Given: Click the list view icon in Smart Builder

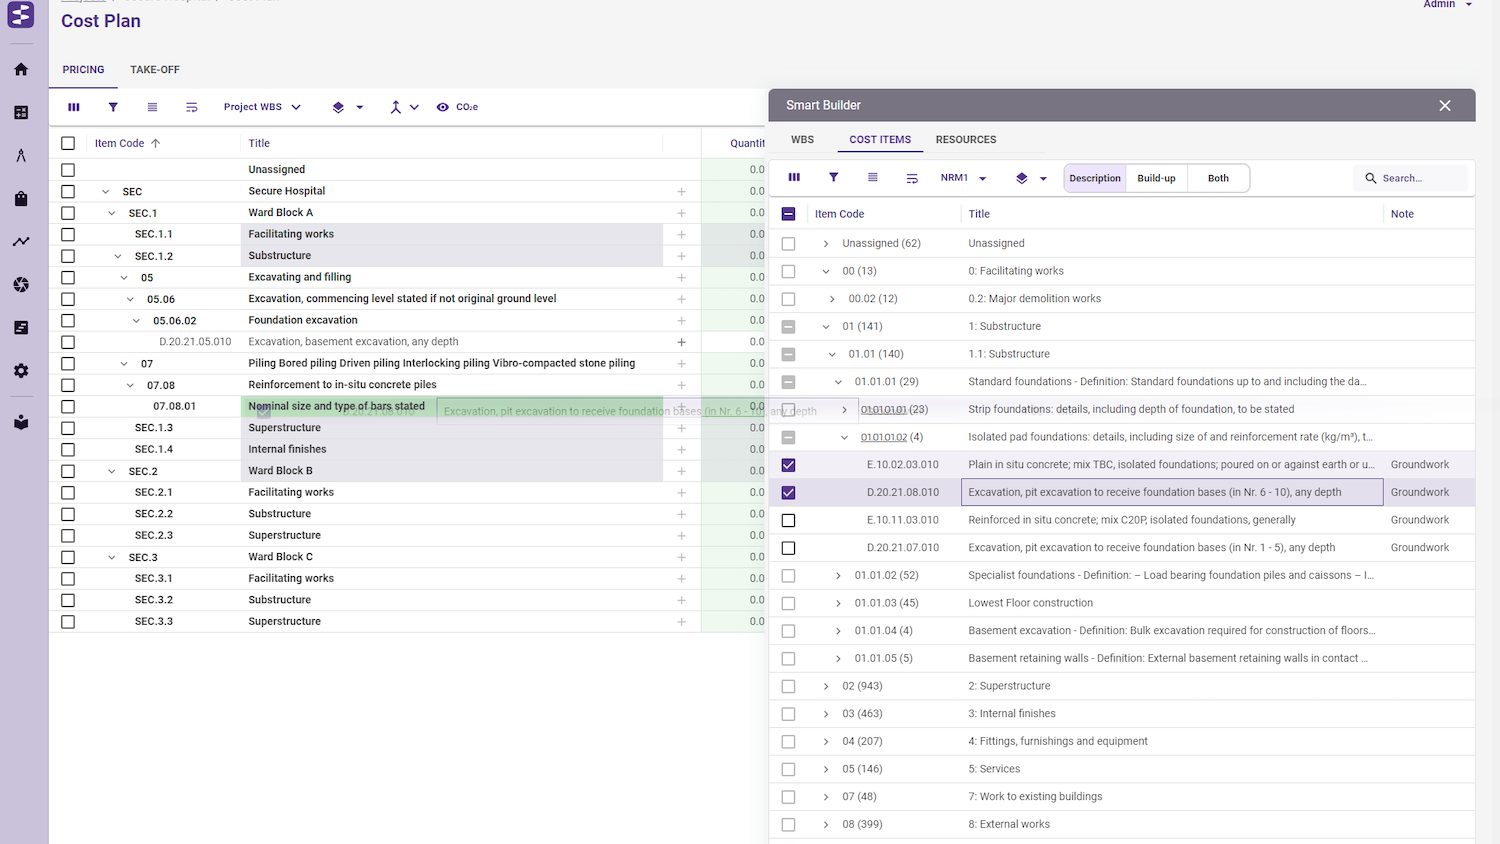Looking at the screenshot, I should 872,177.
